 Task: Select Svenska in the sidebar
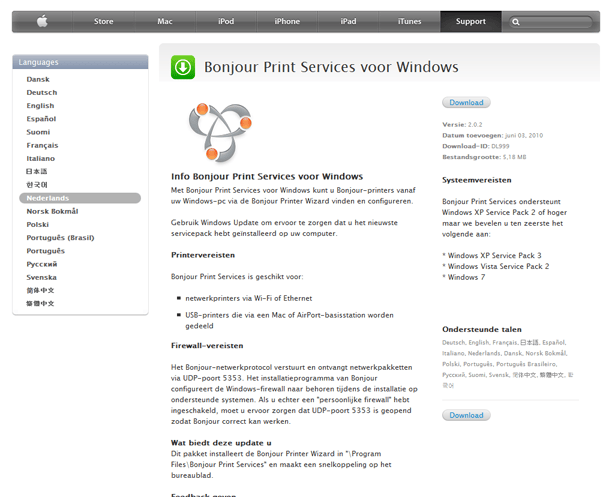[42, 277]
